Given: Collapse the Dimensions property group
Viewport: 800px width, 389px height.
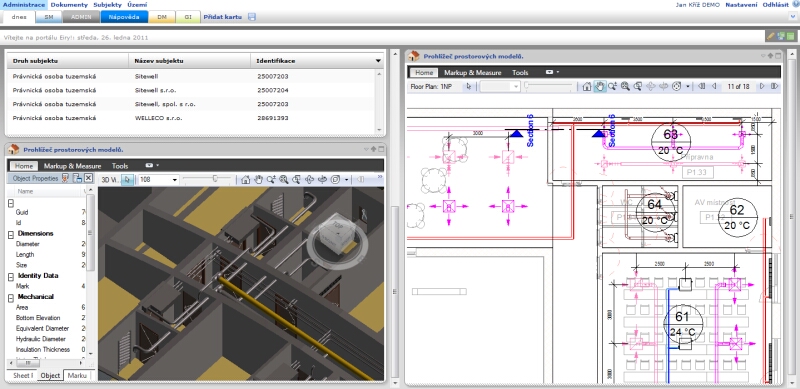Looking at the screenshot, I should point(10,234).
